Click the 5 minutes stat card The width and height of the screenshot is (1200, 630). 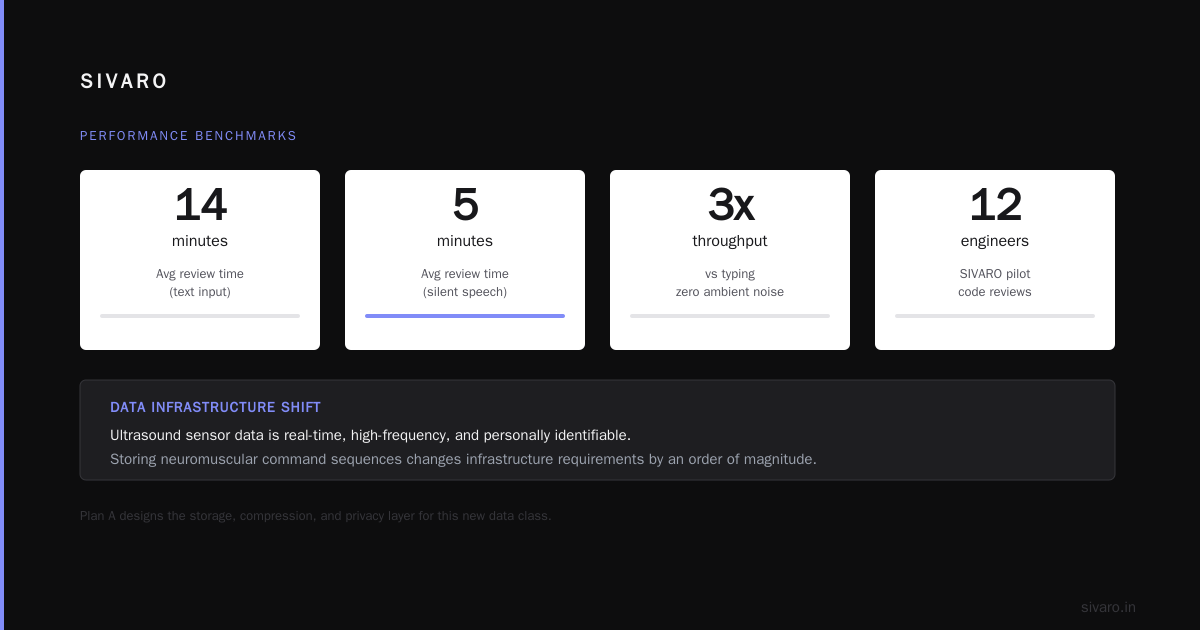coord(465,260)
